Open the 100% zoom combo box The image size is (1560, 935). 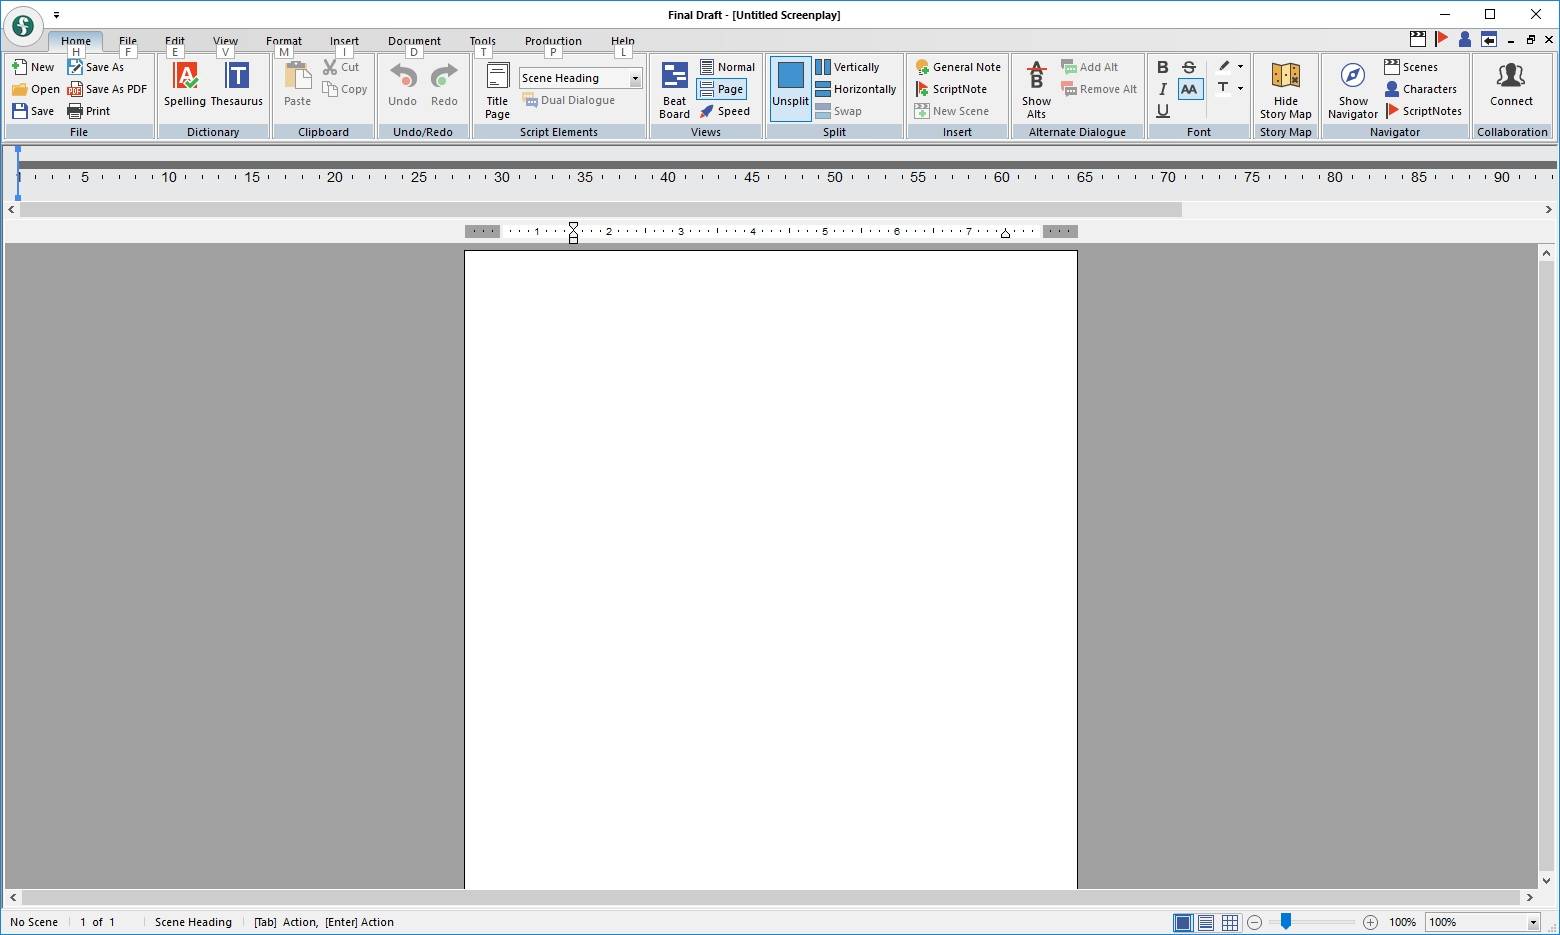click(1482, 922)
